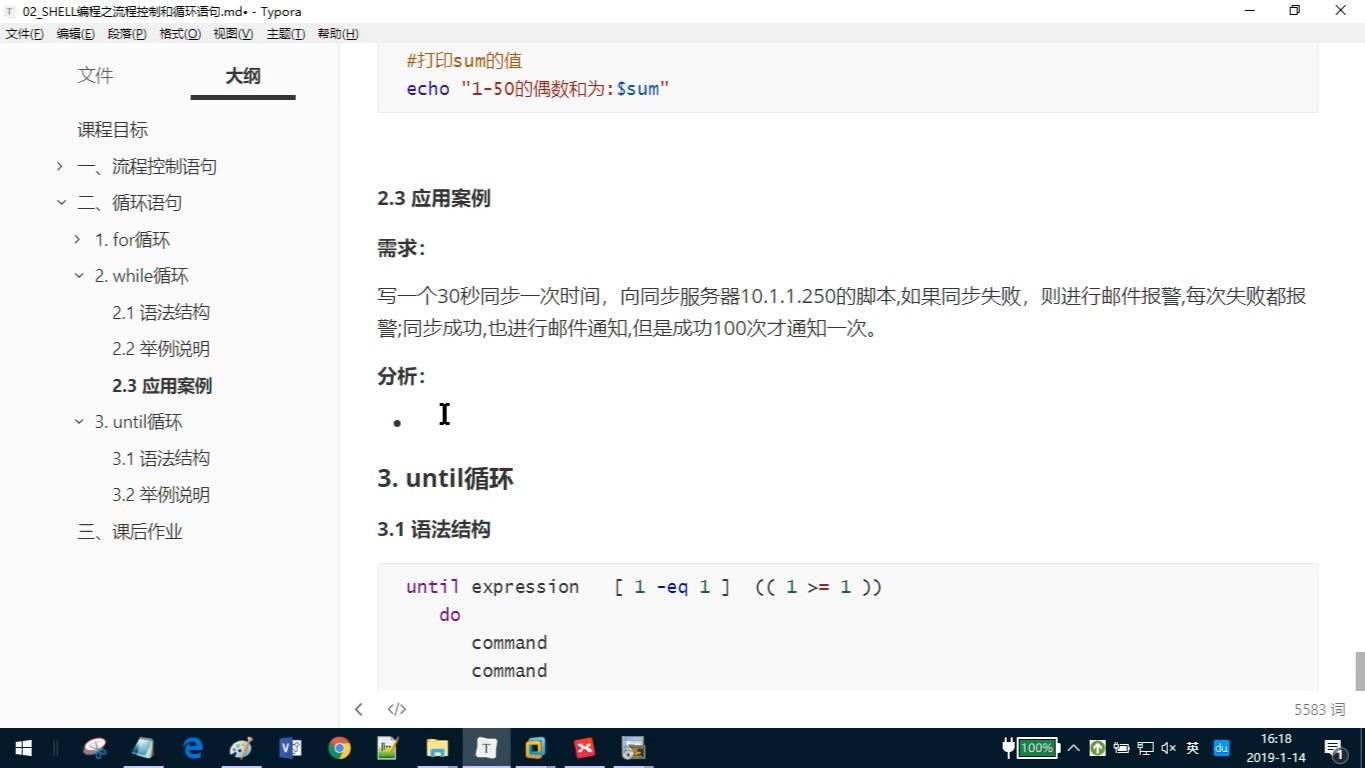Click the green up-arrow tray icon
The width and height of the screenshot is (1365, 768).
(x=1097, y=748)
